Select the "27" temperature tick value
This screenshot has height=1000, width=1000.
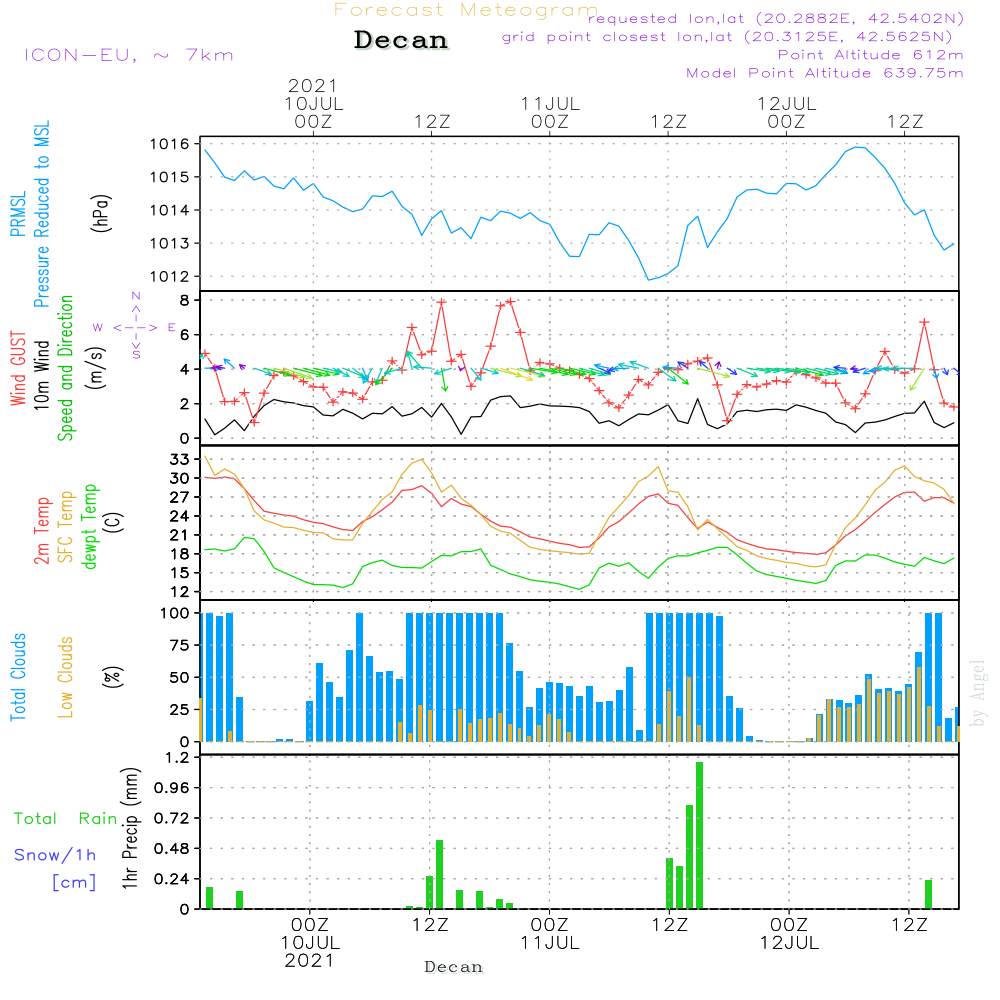pos(180,497)
